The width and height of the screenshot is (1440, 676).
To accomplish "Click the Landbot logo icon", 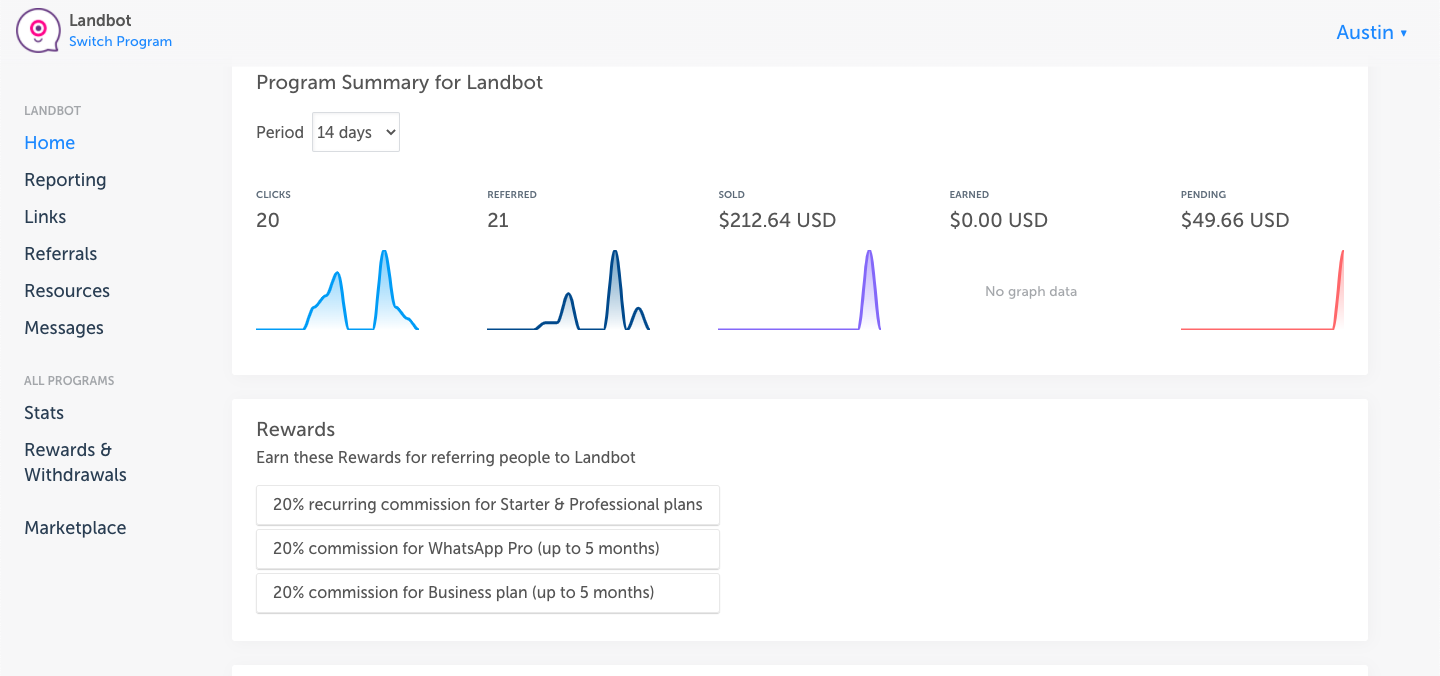I will 38,31.
